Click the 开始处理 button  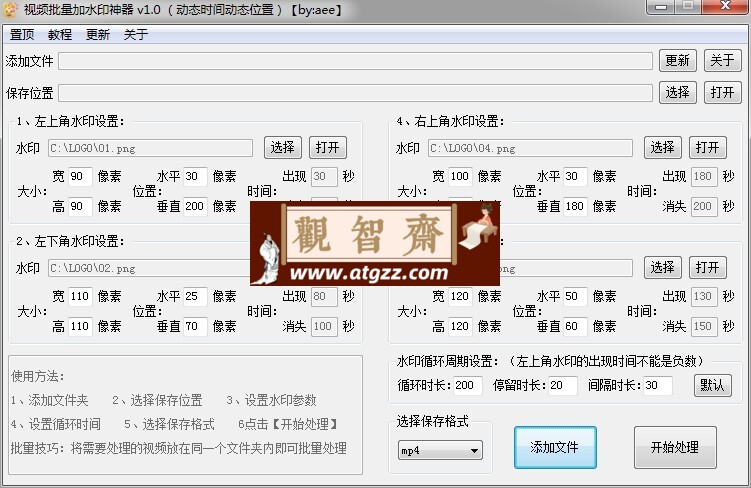[x=675, y=447]
